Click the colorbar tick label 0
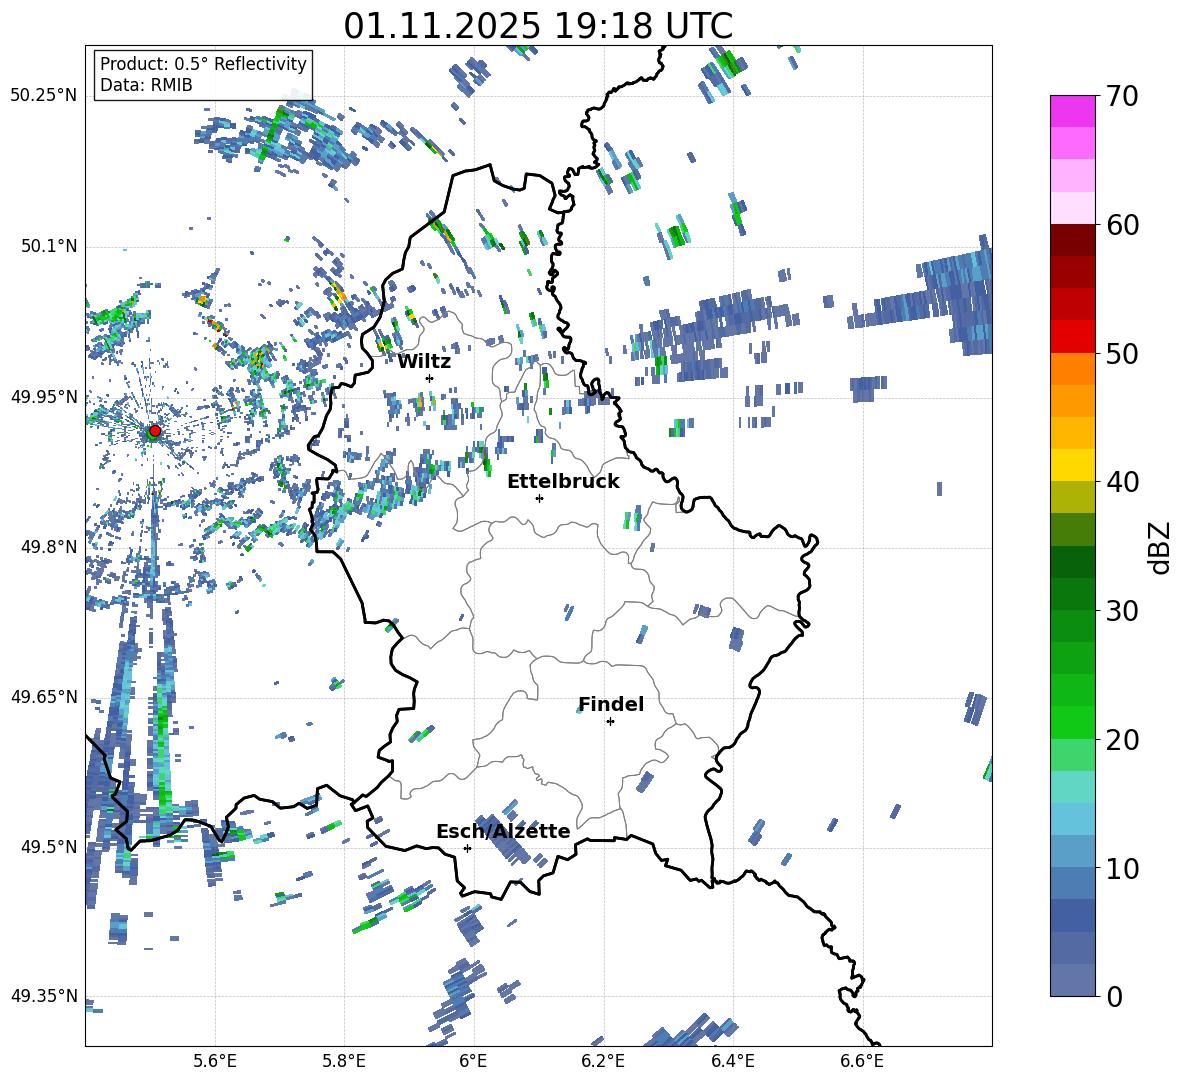 pos(1114,996)
